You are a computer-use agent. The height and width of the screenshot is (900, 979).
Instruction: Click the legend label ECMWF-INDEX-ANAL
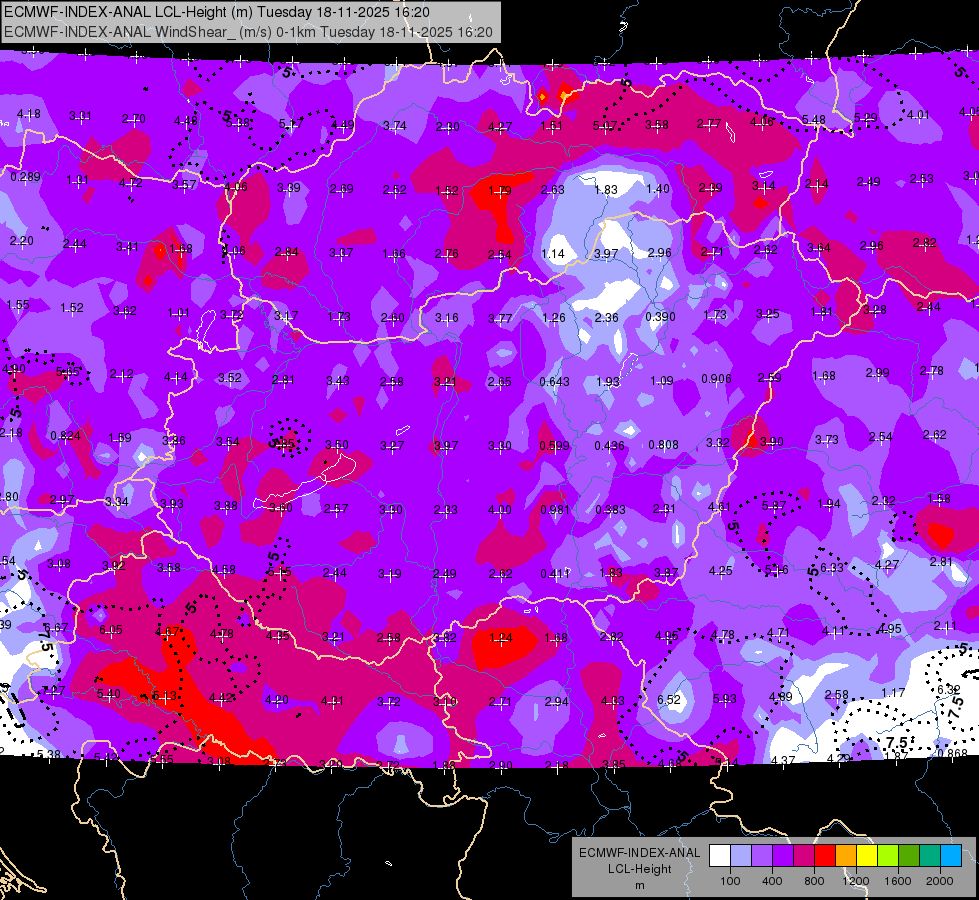(x=639, y=853)
